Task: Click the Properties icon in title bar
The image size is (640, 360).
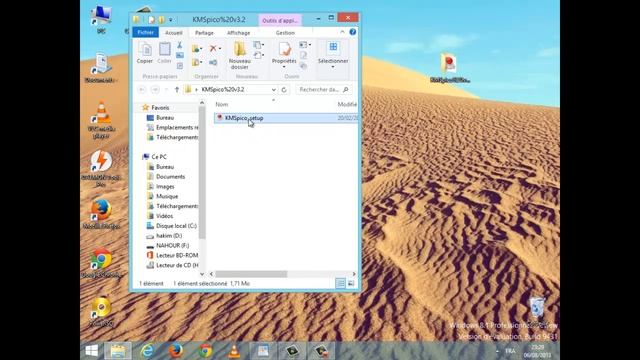Action: tap(151, 20)
